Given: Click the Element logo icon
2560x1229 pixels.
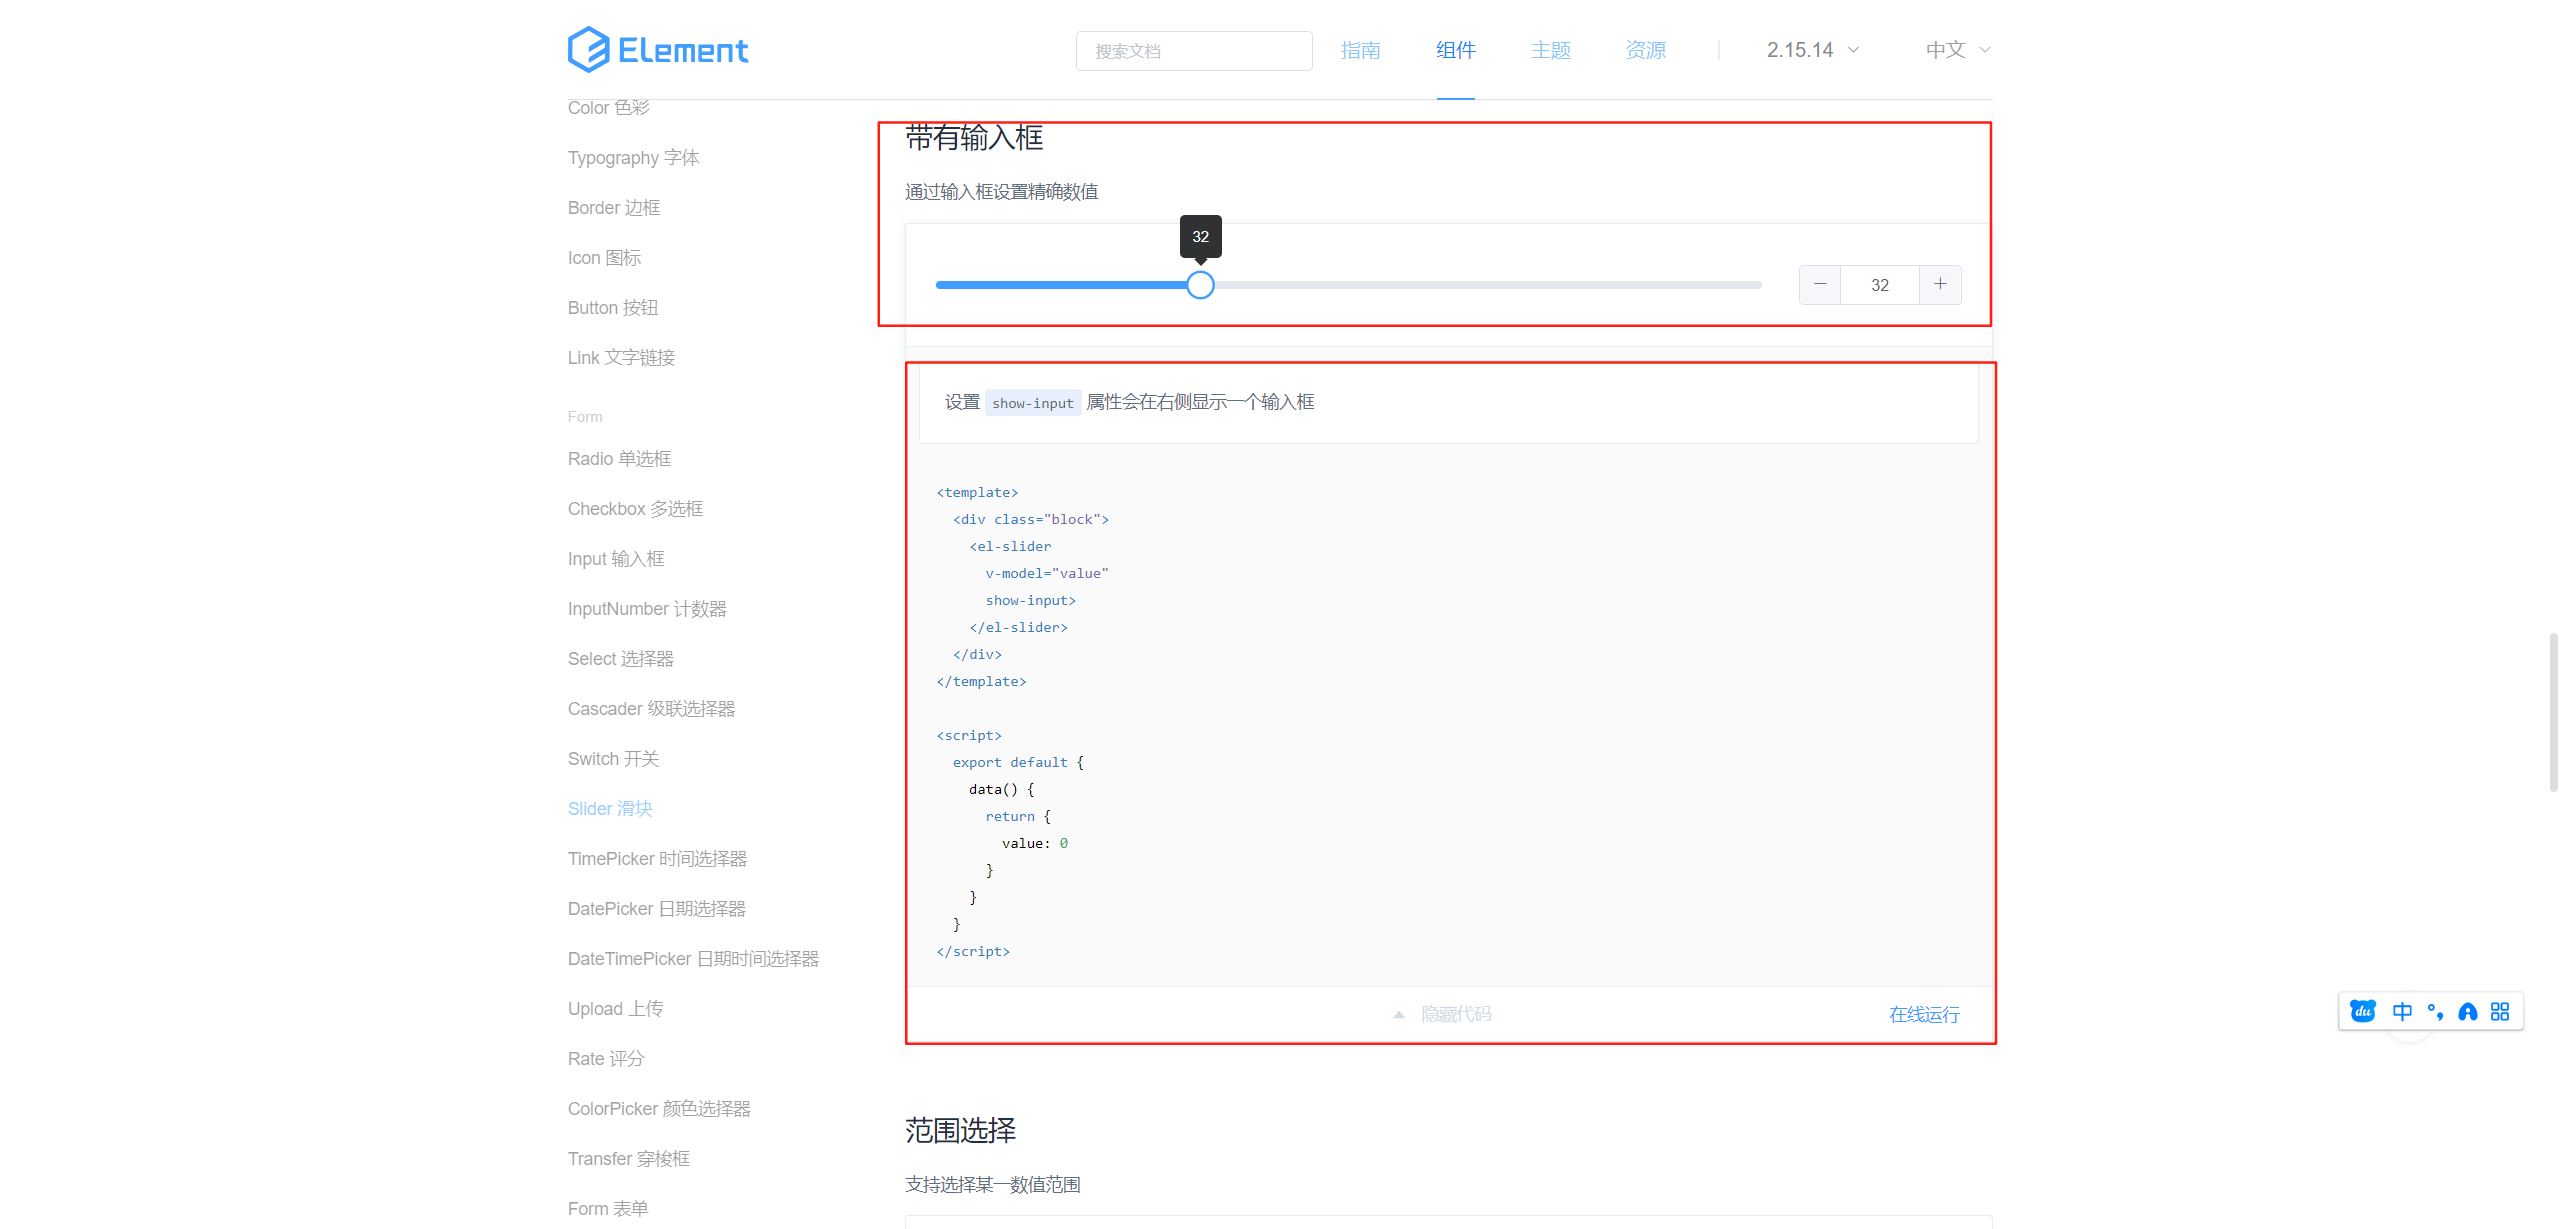Looking at the screenshot, I should coord(588,50).
